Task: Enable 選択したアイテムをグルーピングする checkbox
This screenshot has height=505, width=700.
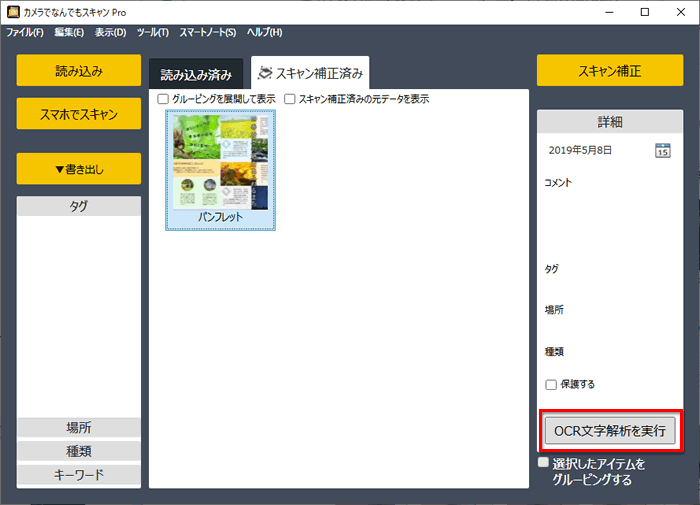Action: (543, 463)
